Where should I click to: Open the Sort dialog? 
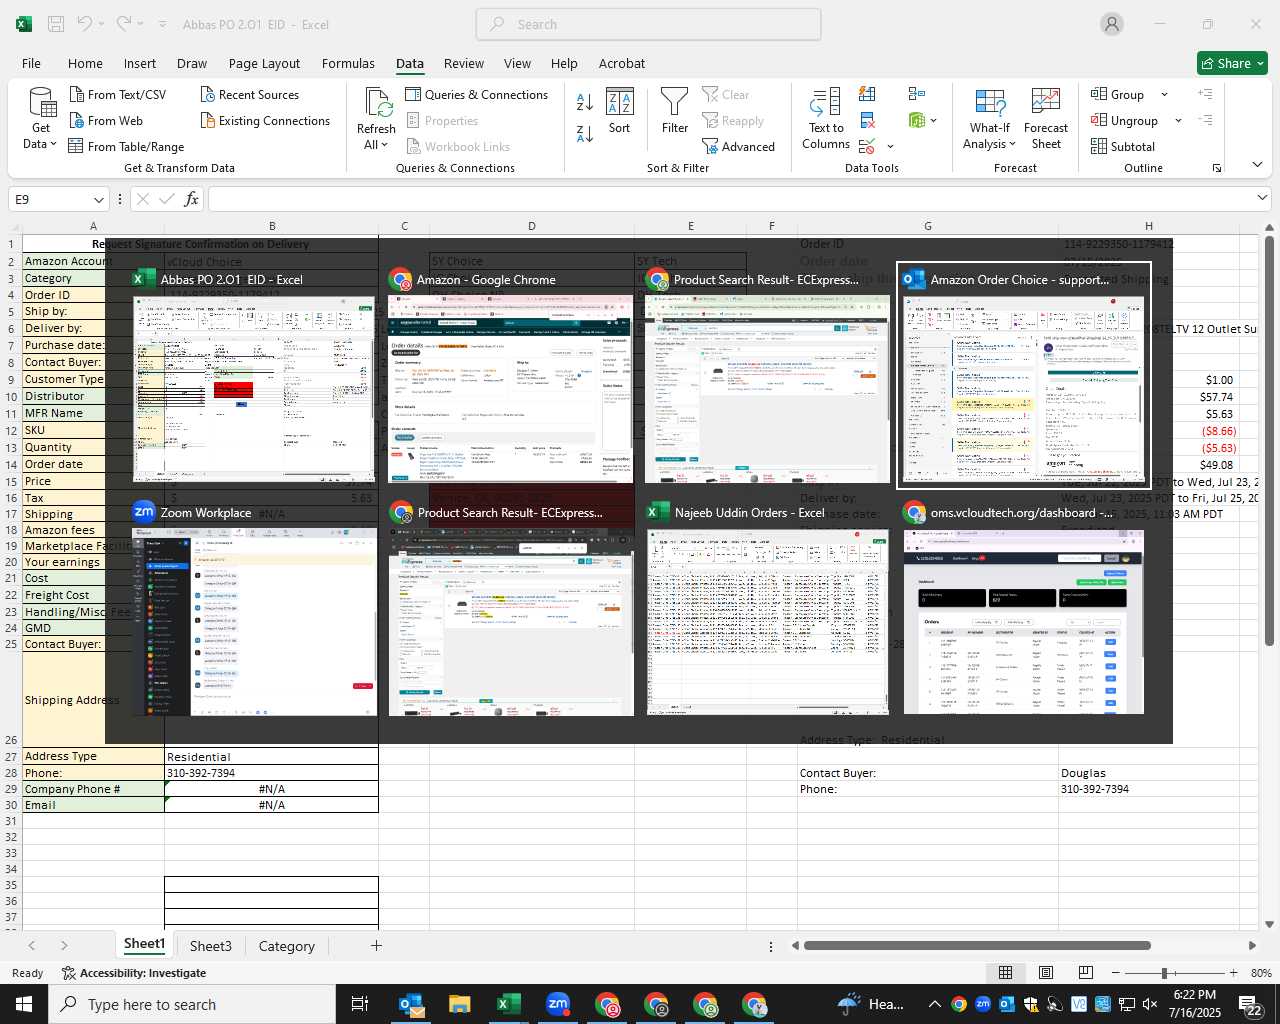coord(620,111)
